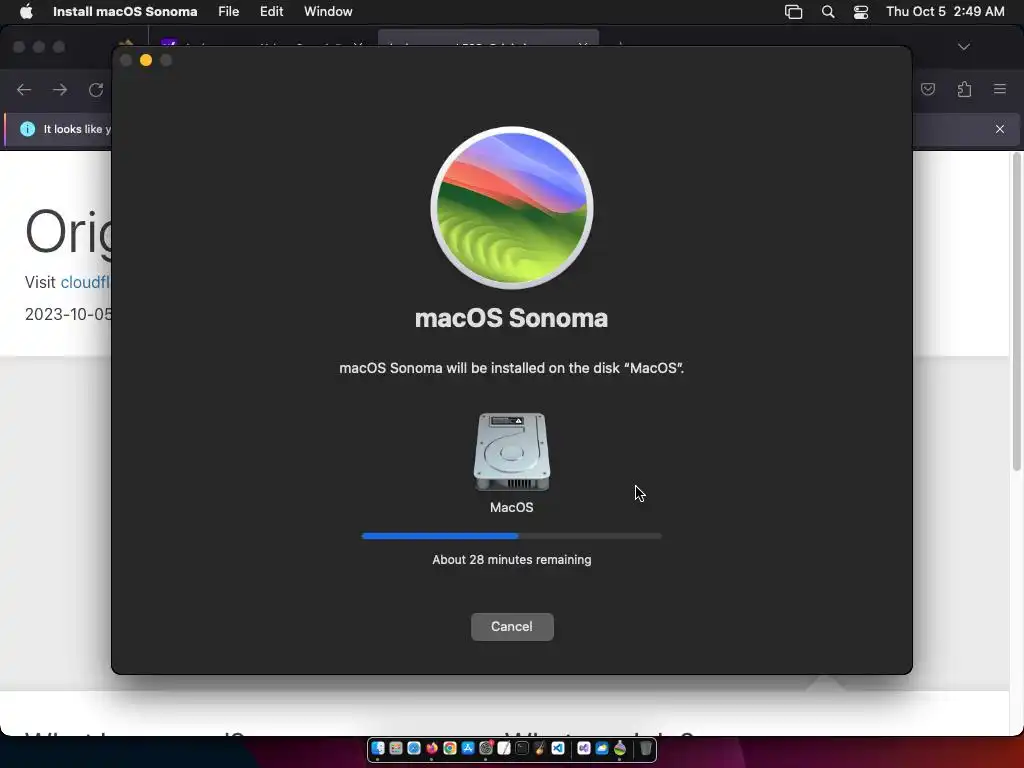Click the cloudflare link on the page
1024x768 pixels.
(x=86, y=282)
